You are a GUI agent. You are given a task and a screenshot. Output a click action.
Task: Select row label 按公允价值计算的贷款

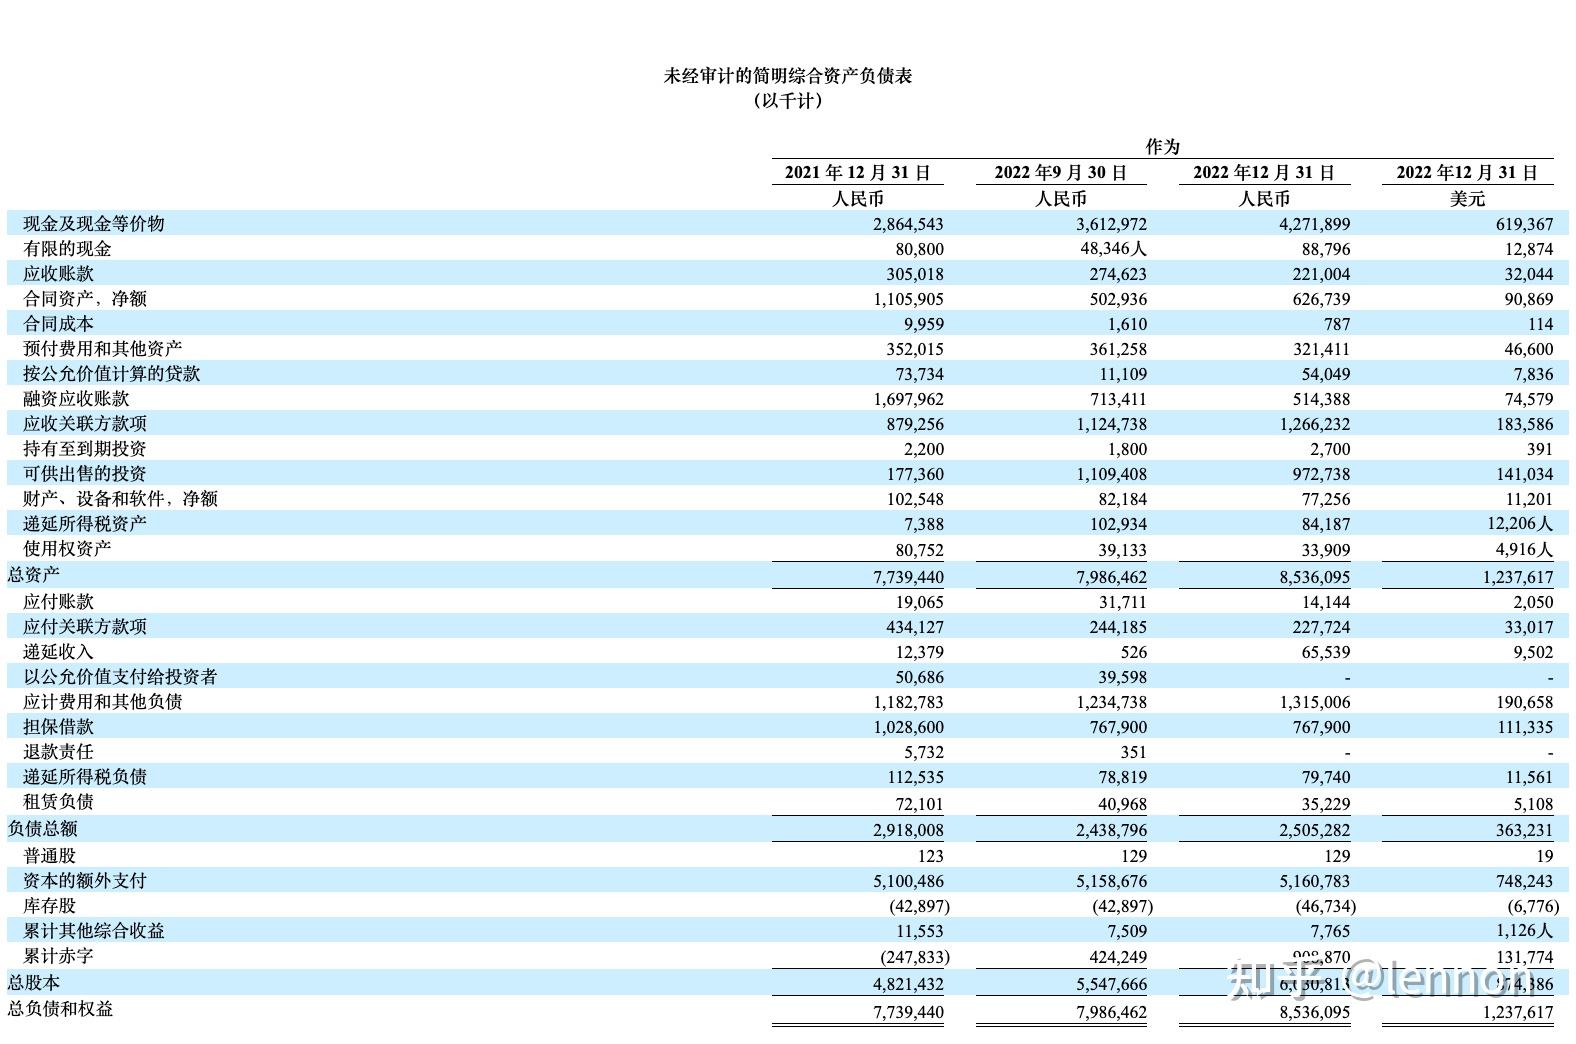pyautogui.click(x=112, y=373)
